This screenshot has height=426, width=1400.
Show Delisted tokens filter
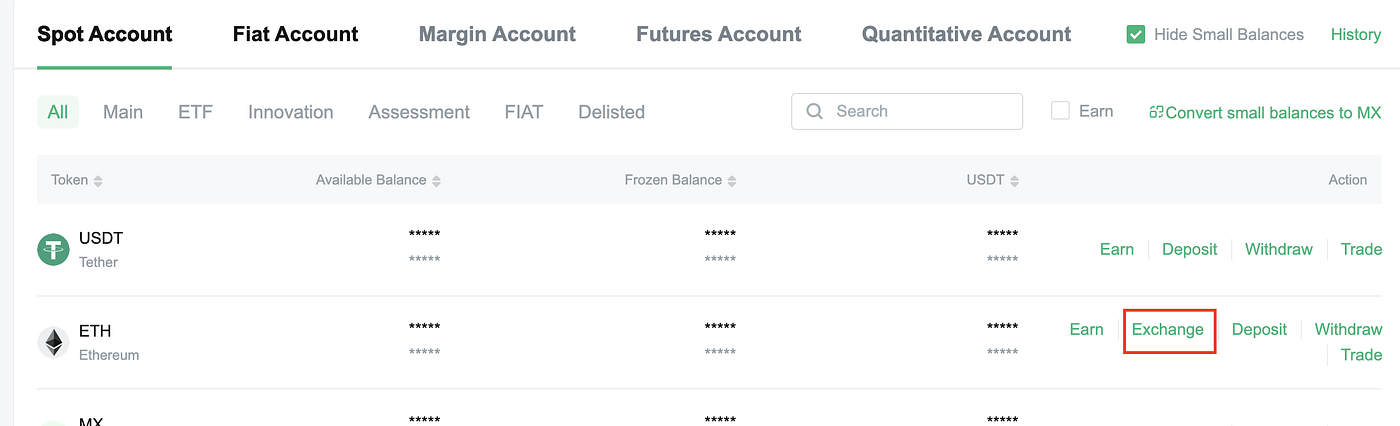[611, 112]
